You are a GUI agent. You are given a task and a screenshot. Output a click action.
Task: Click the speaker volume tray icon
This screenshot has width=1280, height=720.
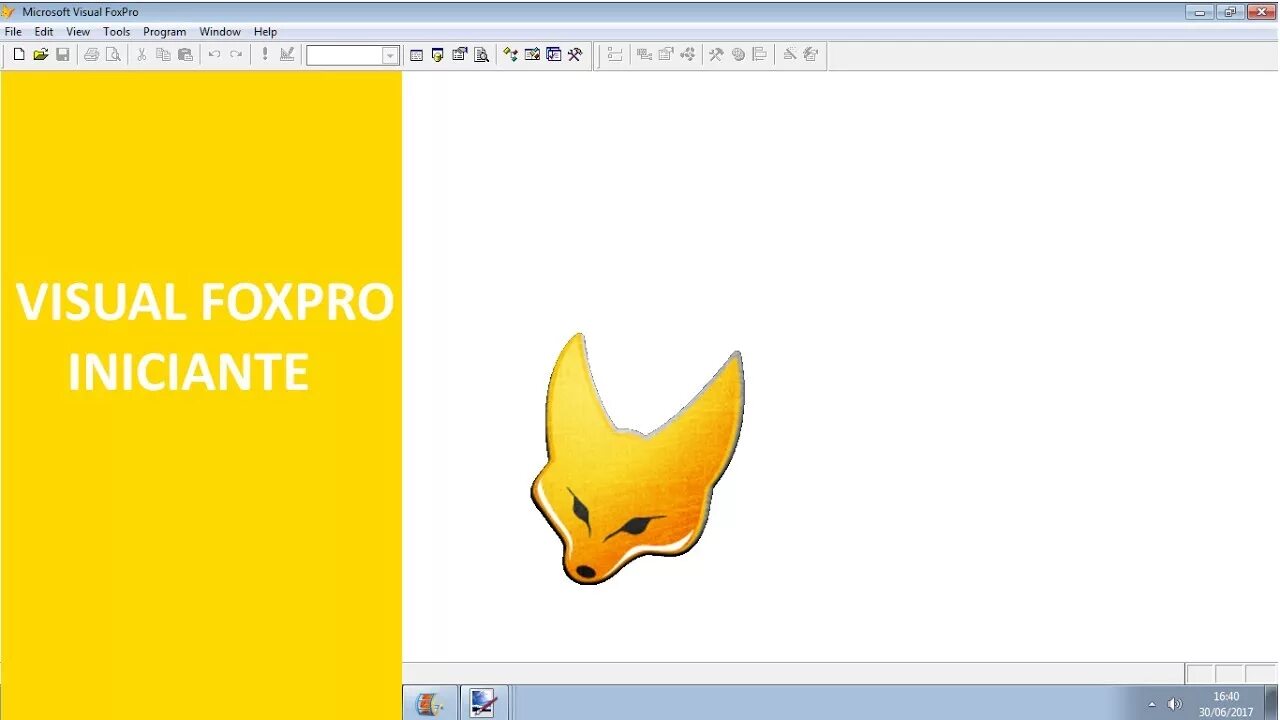tap(1174, 704)
